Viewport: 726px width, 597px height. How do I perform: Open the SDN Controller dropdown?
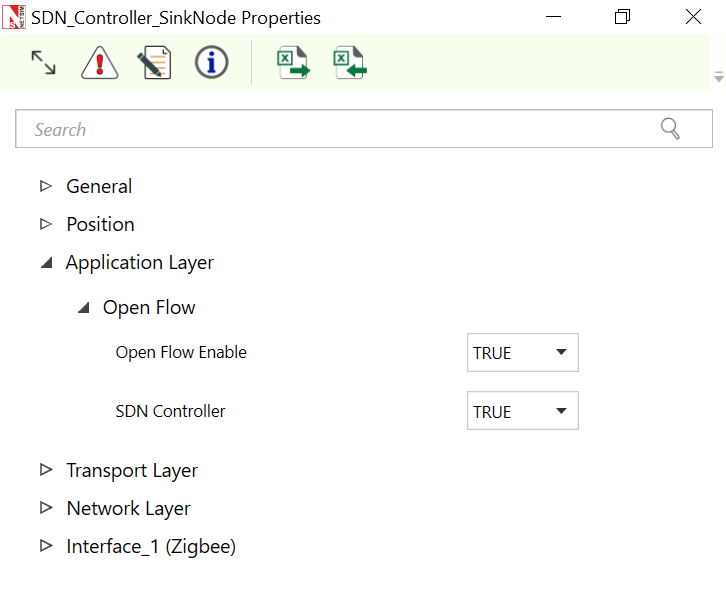[522, 412]
